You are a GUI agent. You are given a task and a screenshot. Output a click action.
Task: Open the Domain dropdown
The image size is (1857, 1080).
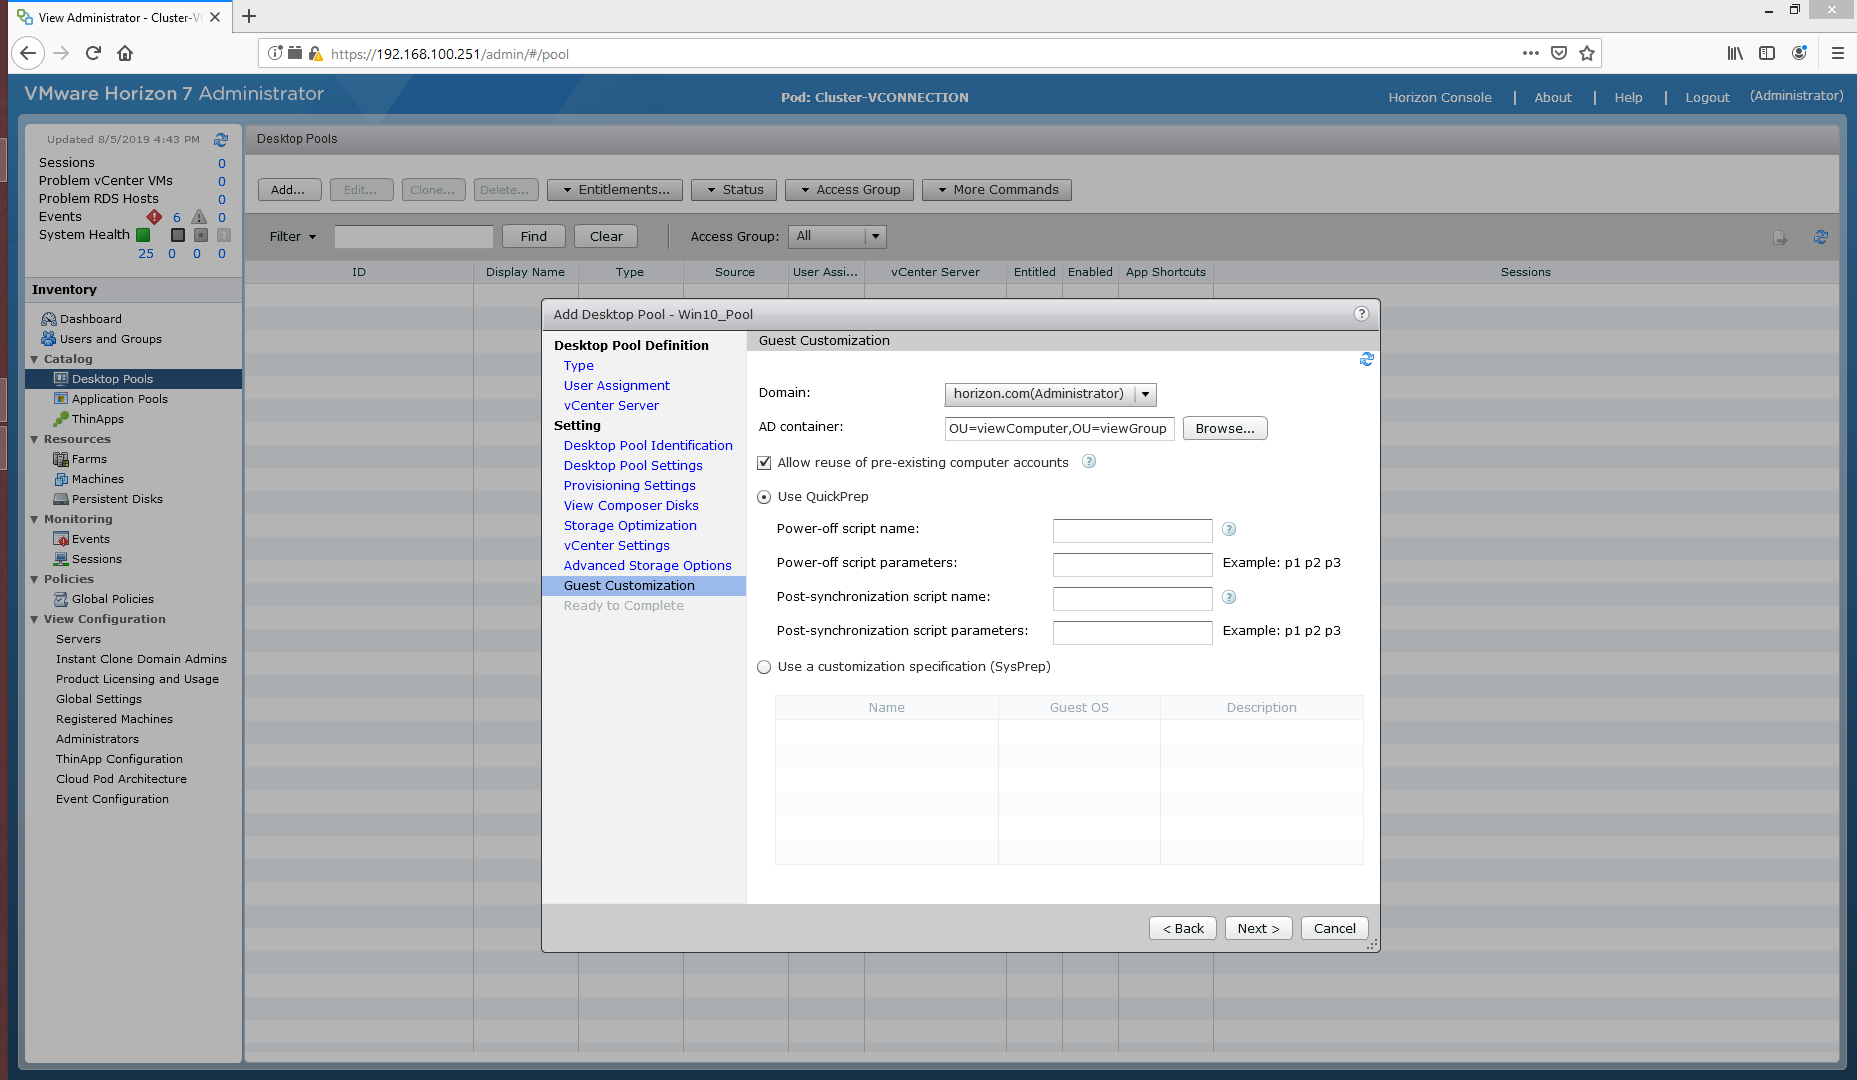pyautogui.click(x=1145, y=394)
